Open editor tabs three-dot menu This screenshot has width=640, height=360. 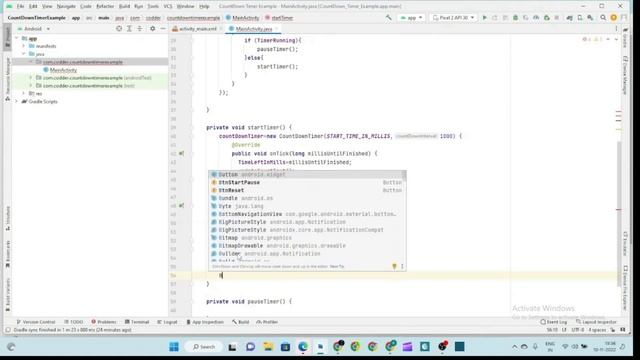pos(616,29)
